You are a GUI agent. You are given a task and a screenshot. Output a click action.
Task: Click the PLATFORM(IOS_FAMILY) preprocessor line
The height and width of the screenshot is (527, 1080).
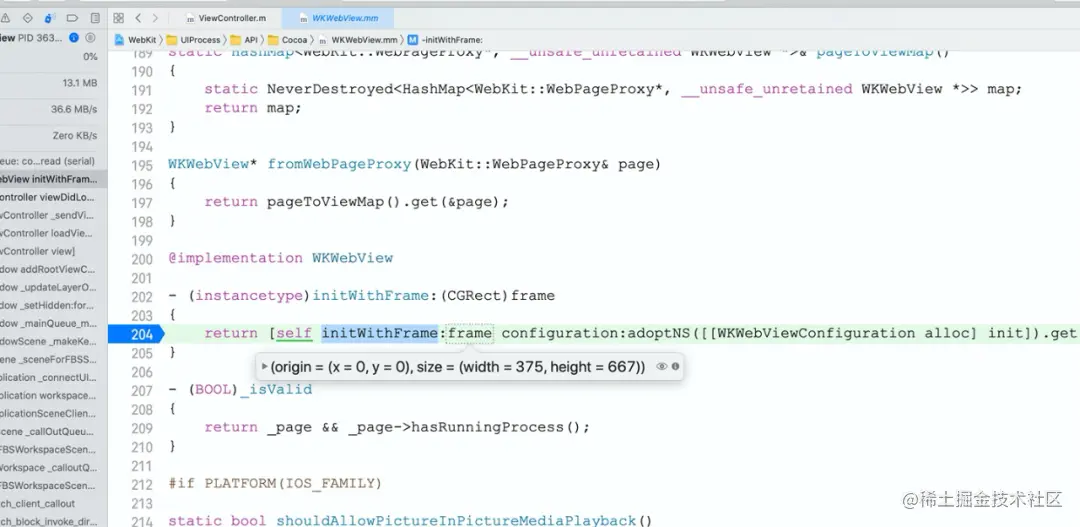tap(275, 484)
